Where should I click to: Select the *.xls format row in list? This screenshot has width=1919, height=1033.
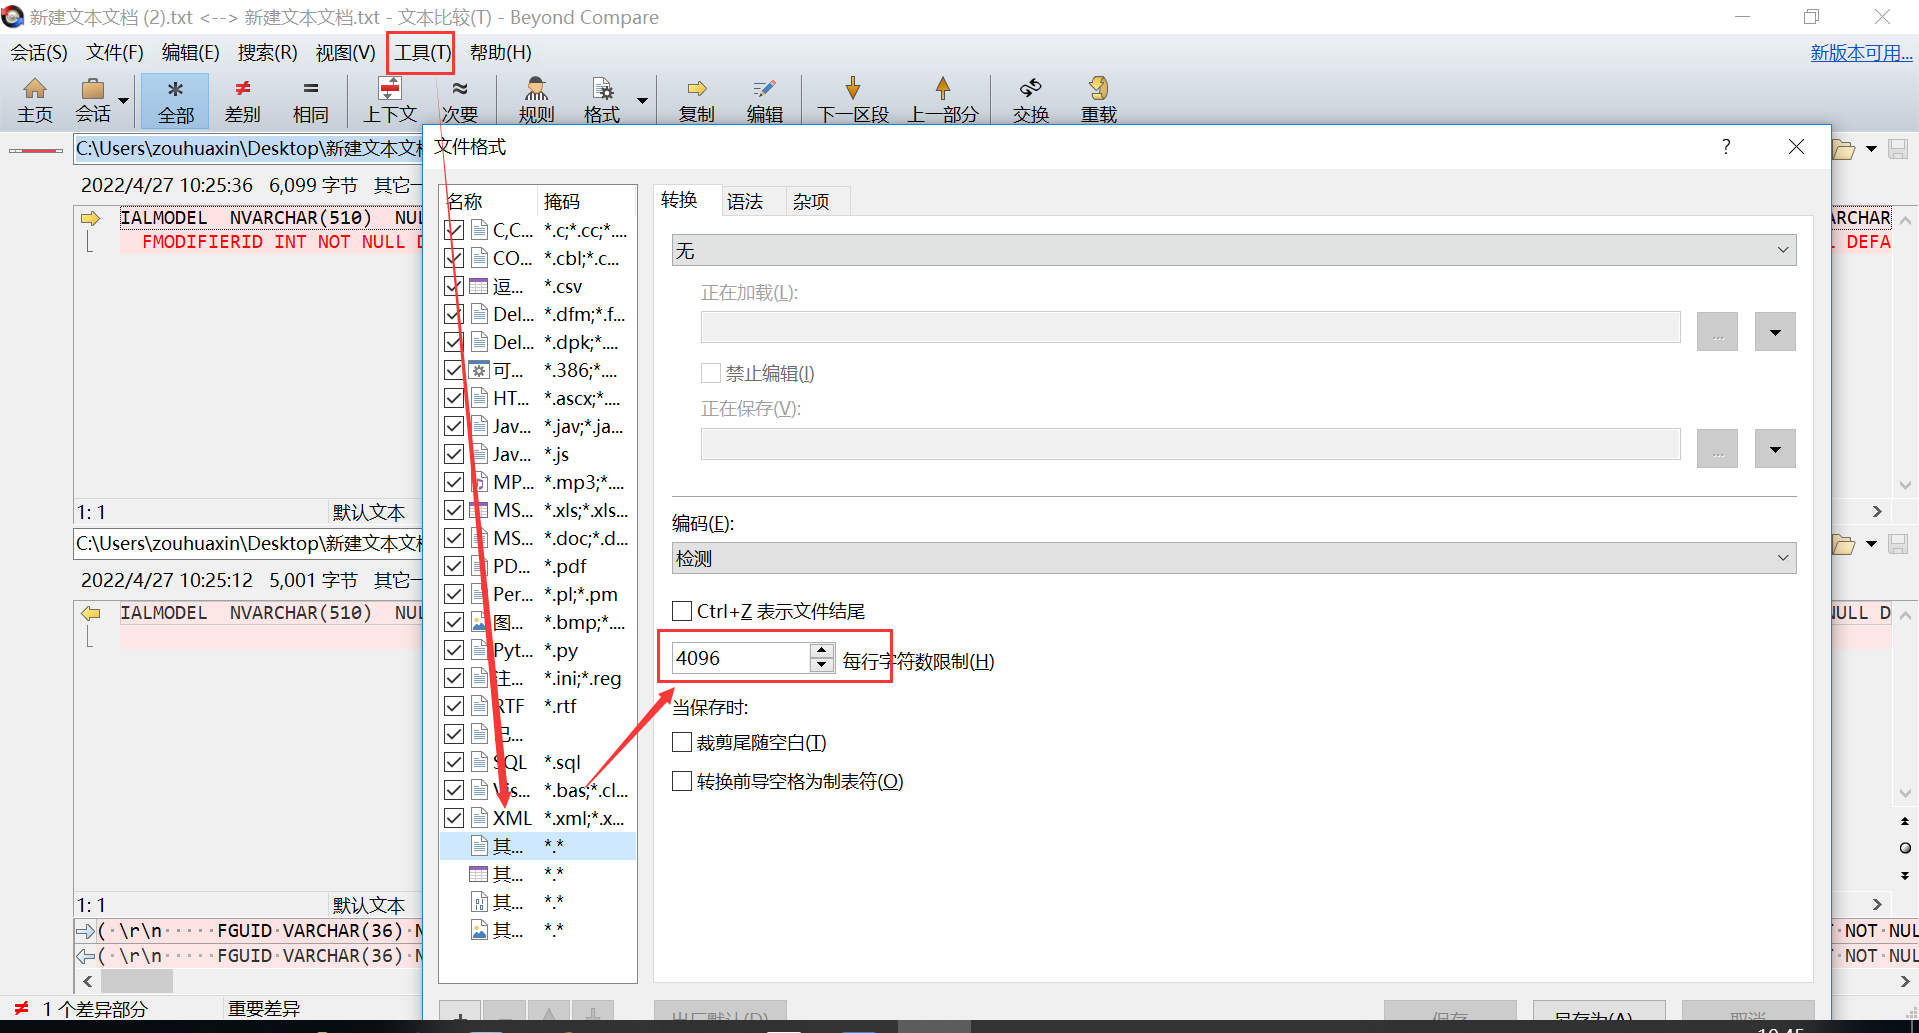(538, 510)
